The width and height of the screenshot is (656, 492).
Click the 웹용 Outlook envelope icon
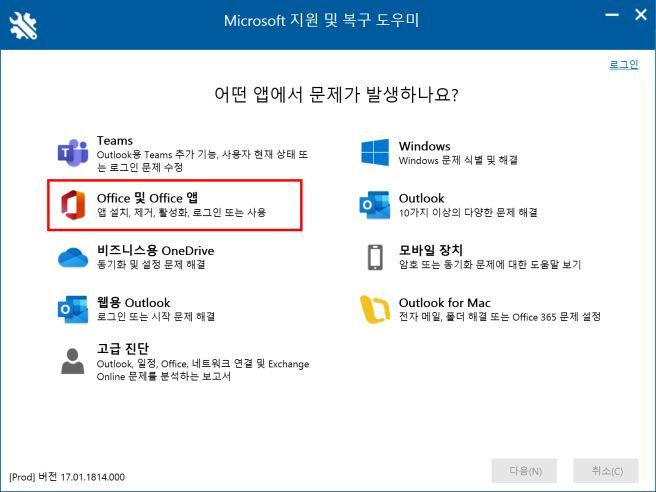tap(73, 309)
